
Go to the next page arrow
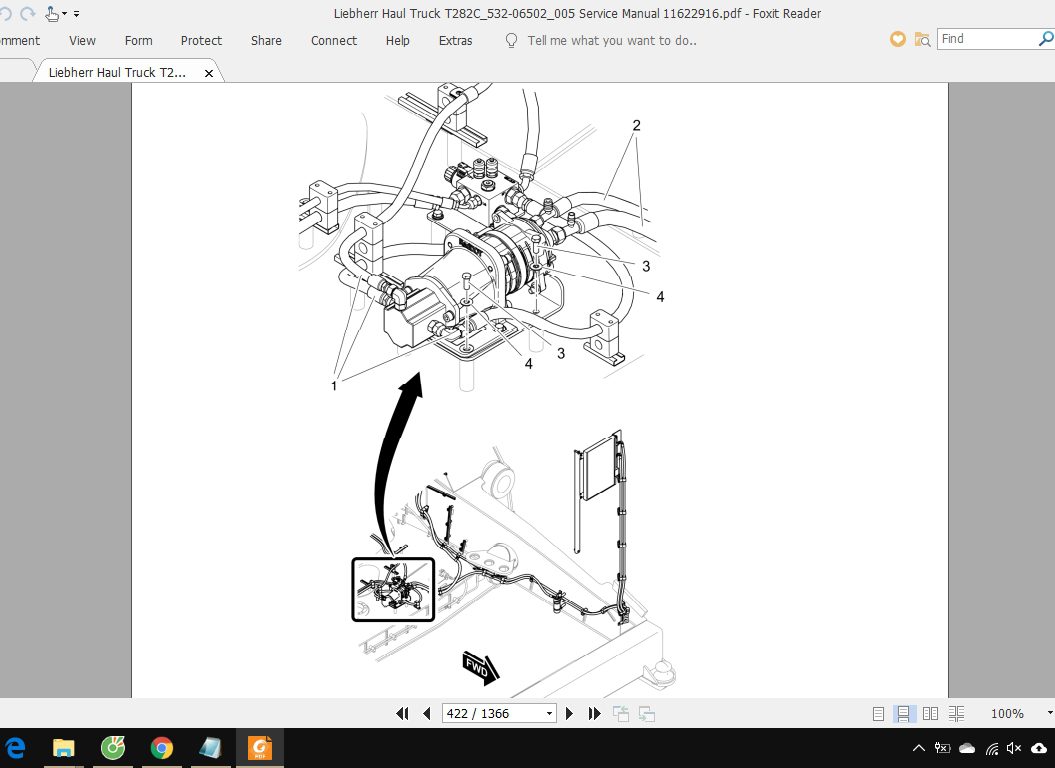tap(569, 713)
